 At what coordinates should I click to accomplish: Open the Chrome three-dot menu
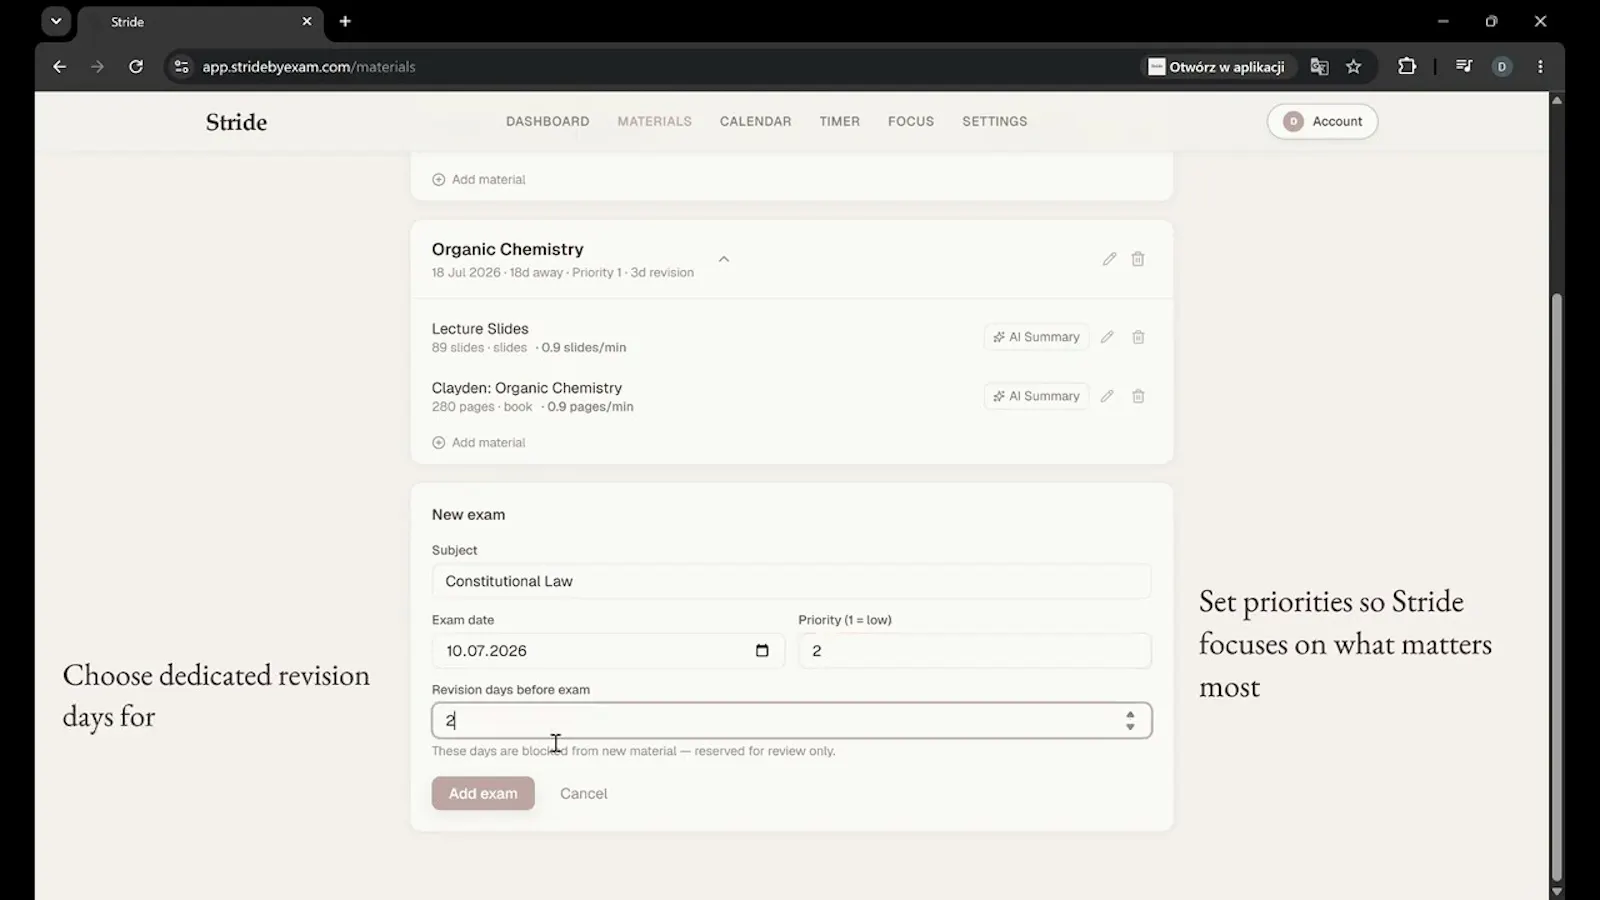click(1540, 67)
